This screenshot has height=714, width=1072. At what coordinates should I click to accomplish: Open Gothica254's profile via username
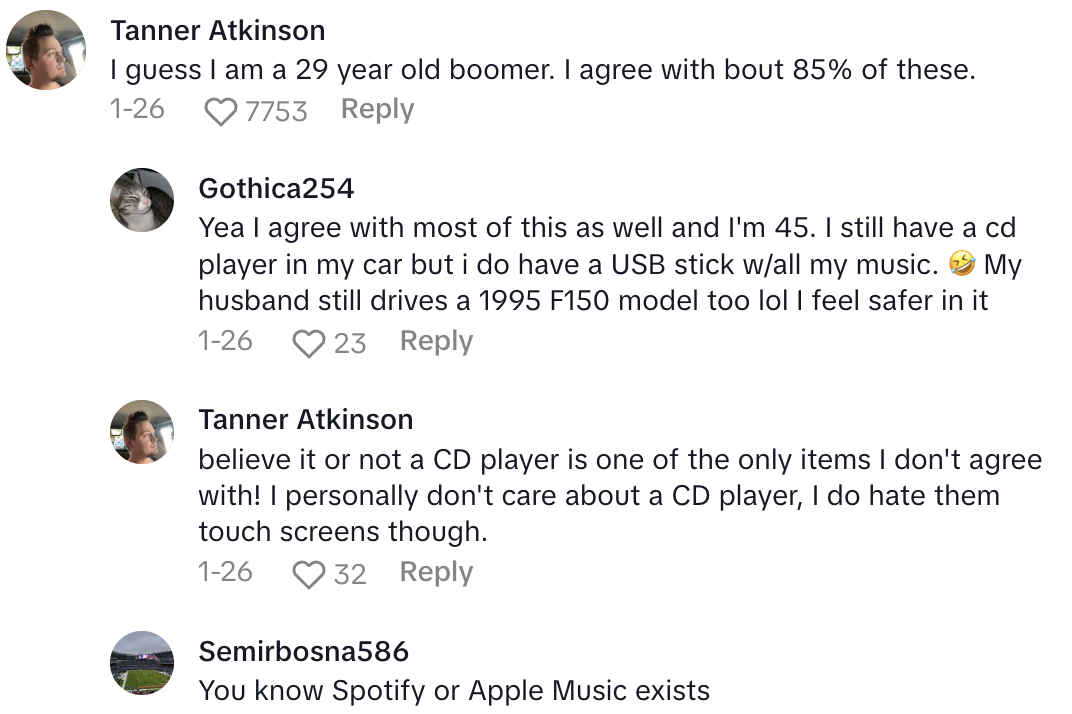click(x=276, y=188)
